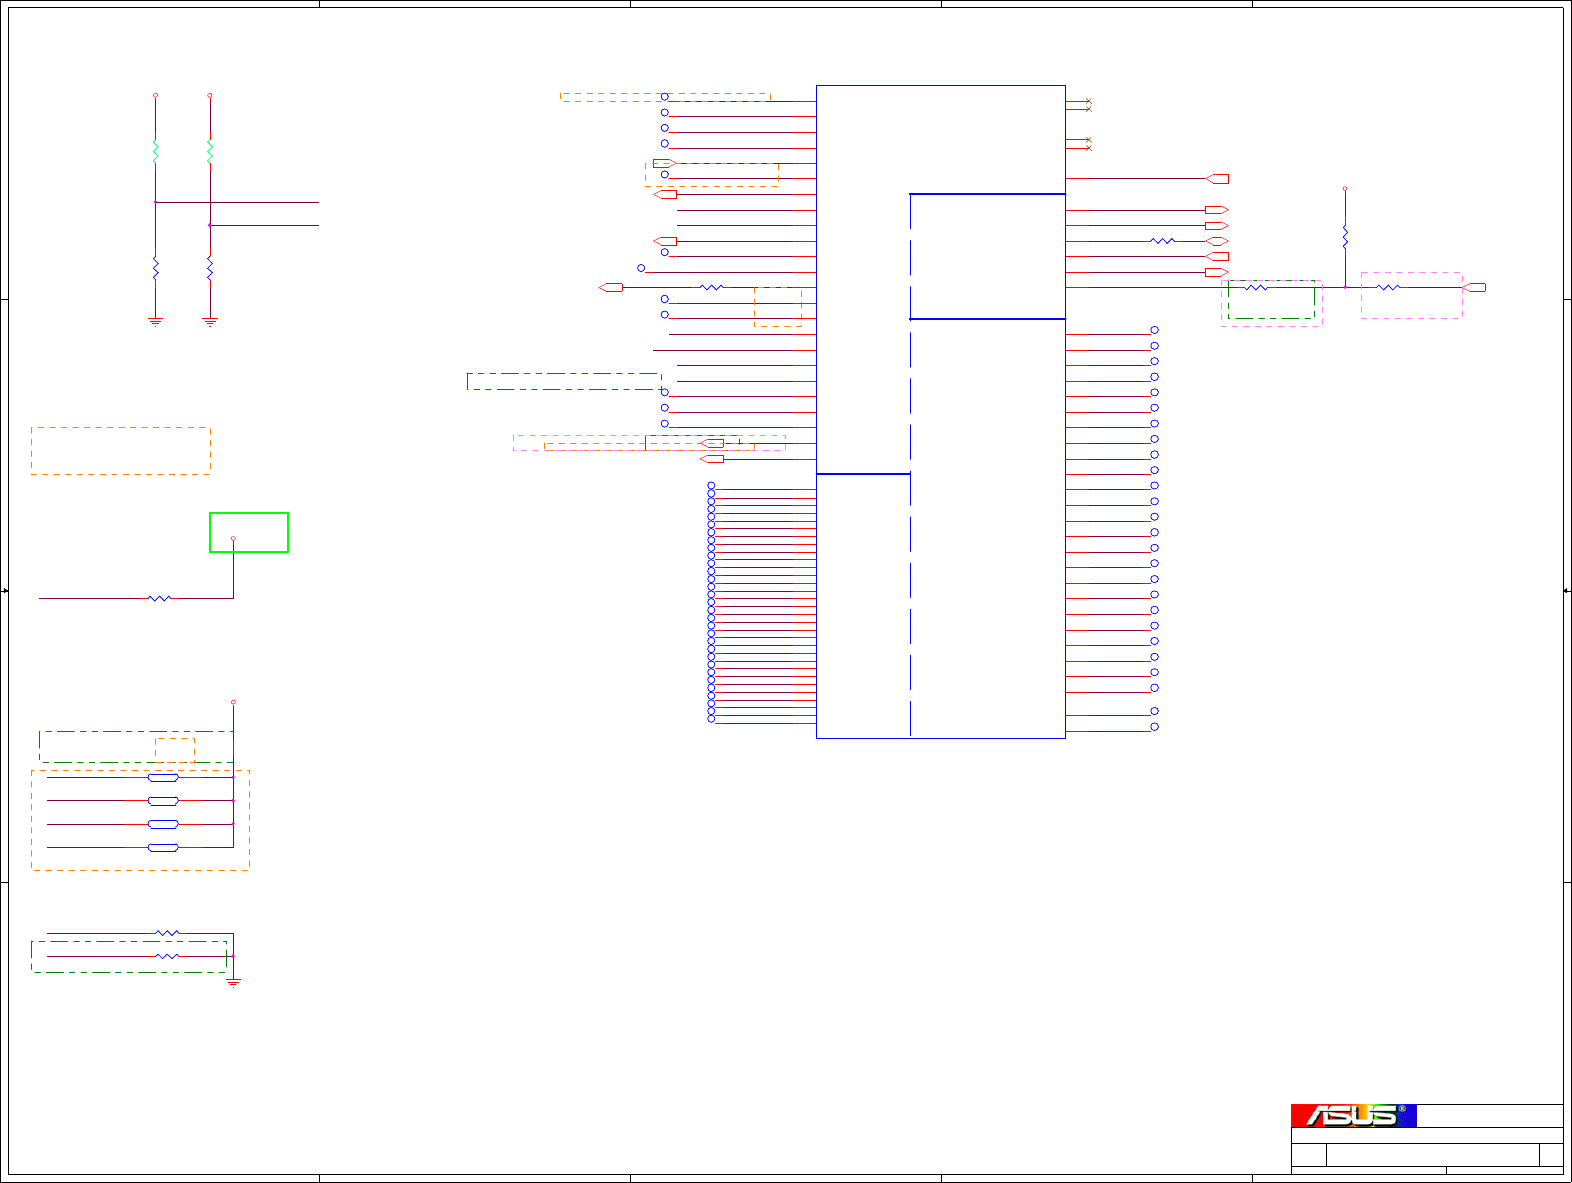Screen dimensions: 1572x1183
Task: Click the off-page connector after the pink-boxed resistor
Action: click(x=1474, y=287)
